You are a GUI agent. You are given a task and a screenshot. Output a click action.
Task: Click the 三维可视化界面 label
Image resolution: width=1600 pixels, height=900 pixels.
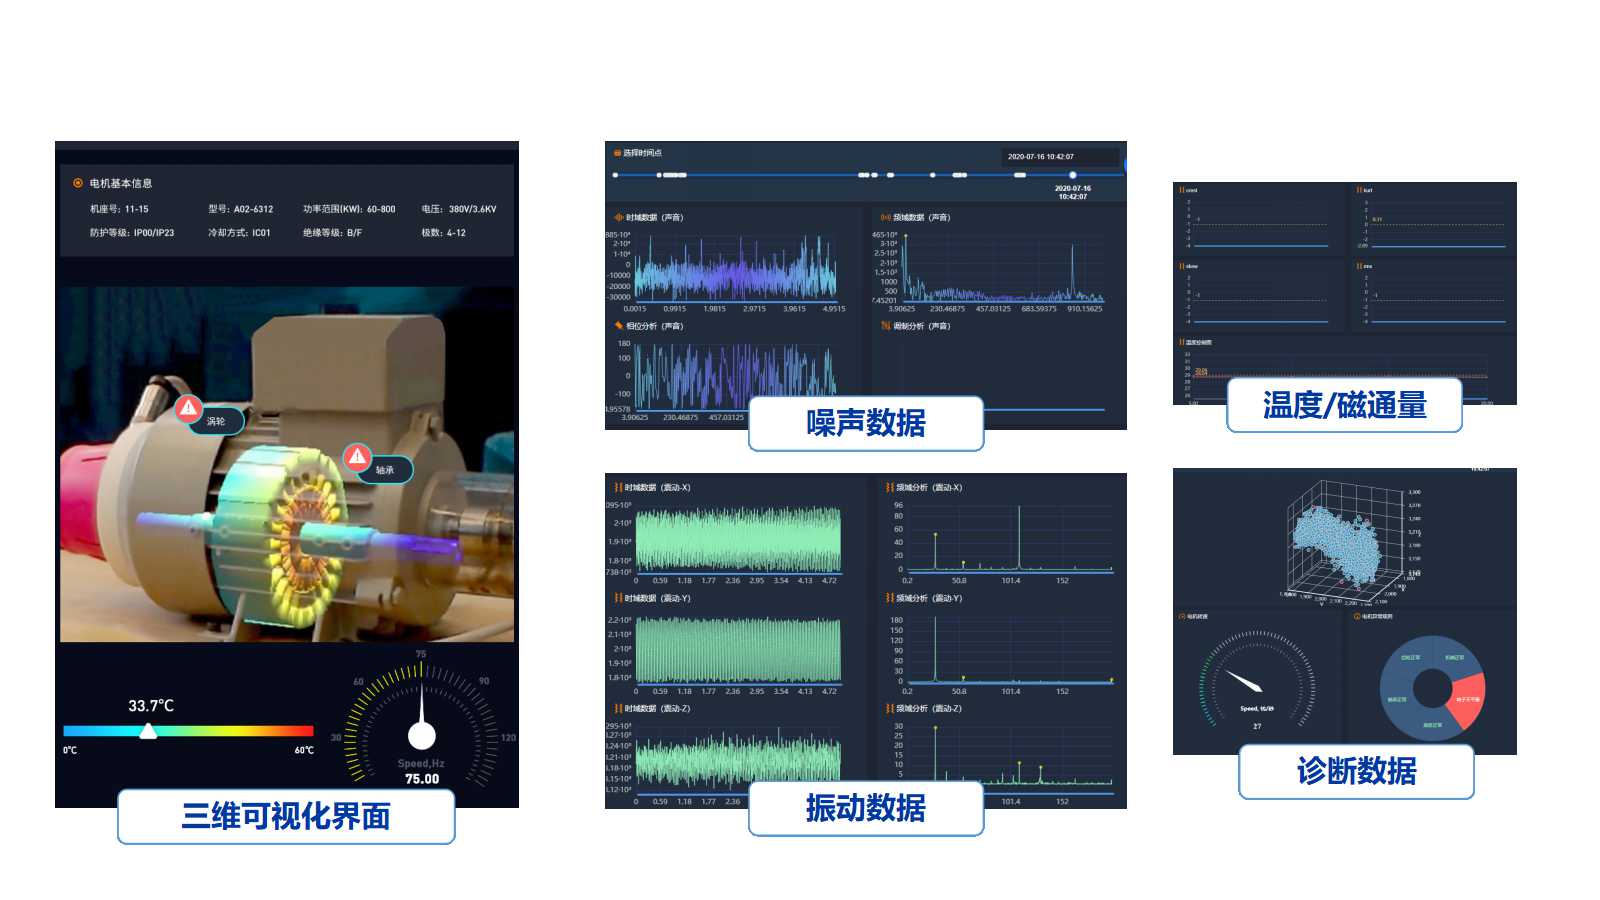point(286,816)
